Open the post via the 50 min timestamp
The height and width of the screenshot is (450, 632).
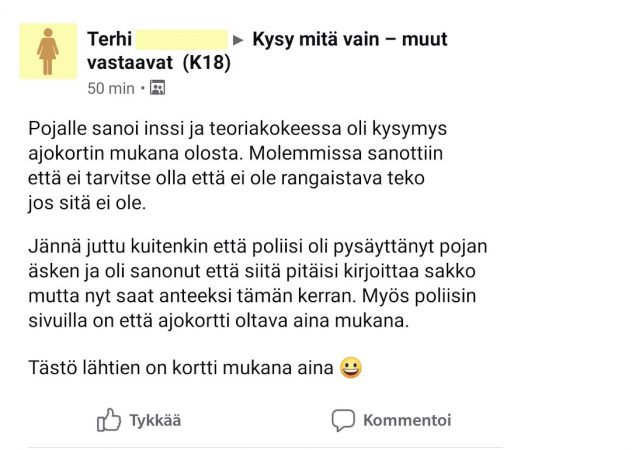pos(110,88)
